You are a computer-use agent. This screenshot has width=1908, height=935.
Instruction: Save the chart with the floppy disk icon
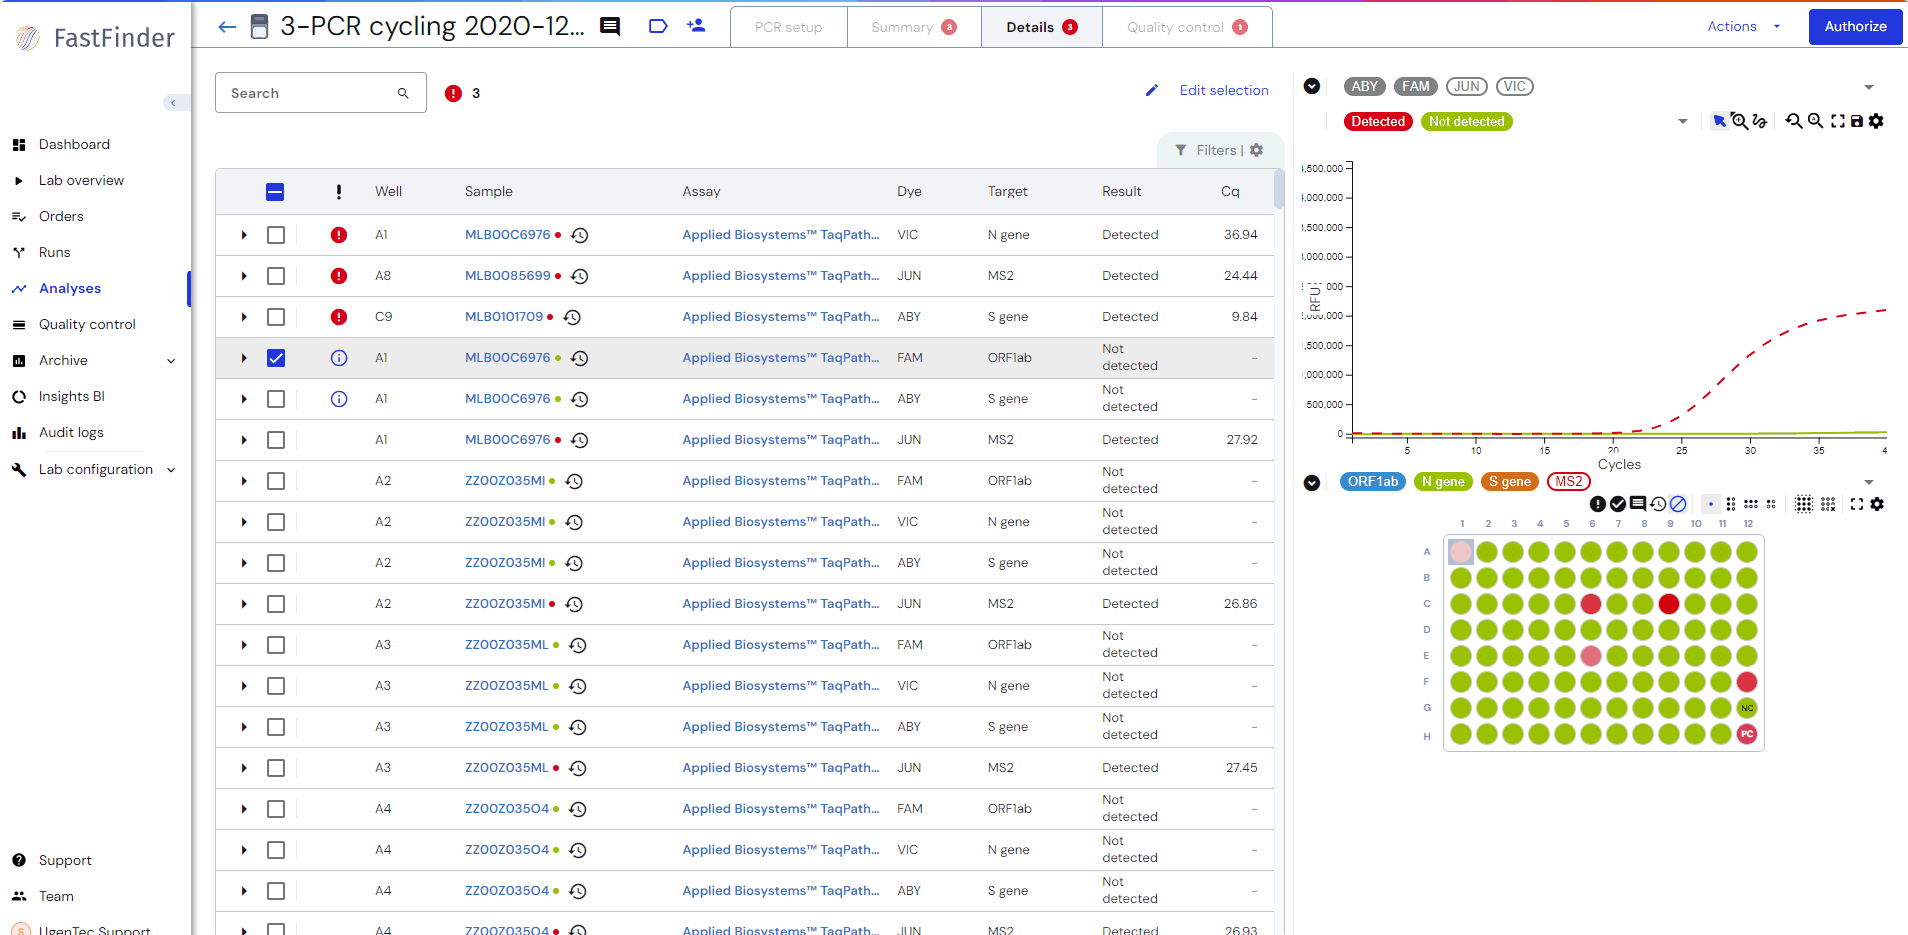click(1857, 121)
